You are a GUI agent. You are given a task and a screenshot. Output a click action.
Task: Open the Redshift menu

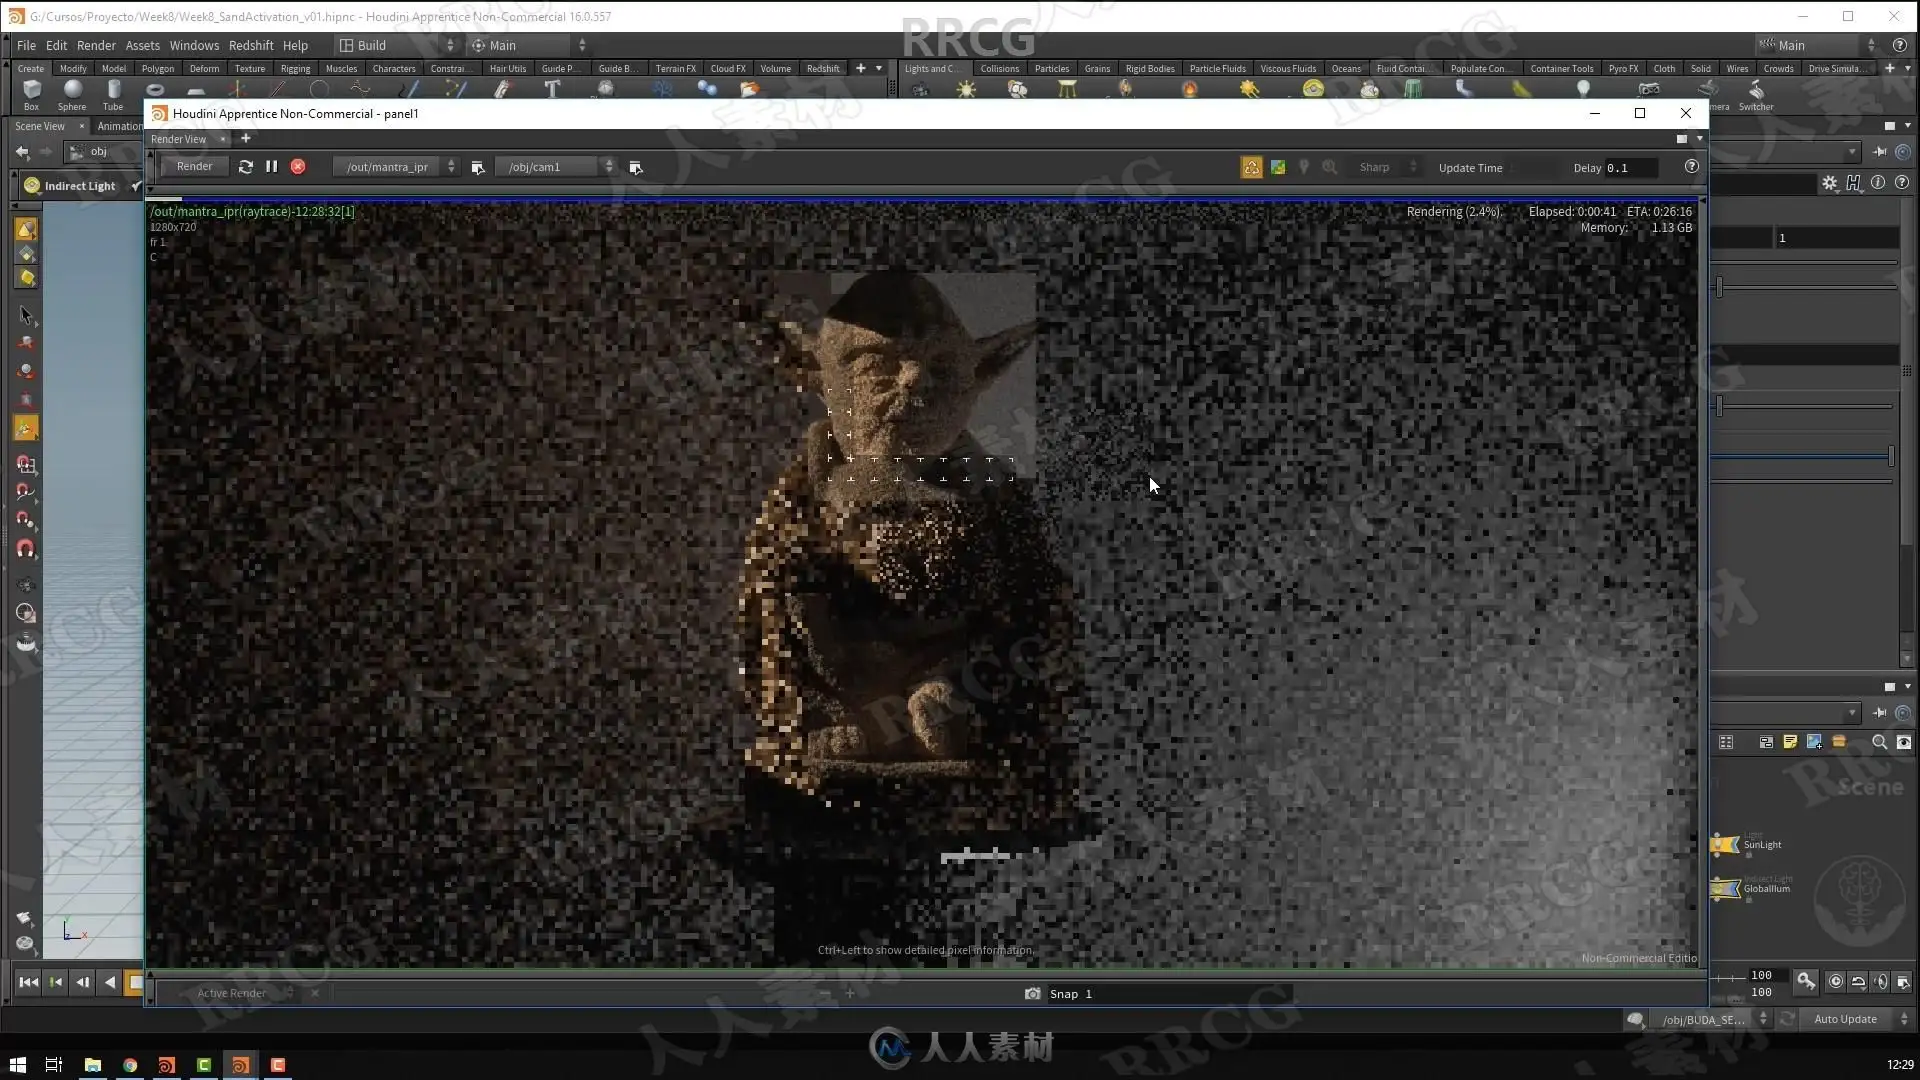pyautogui.click(x=251, y=45)
